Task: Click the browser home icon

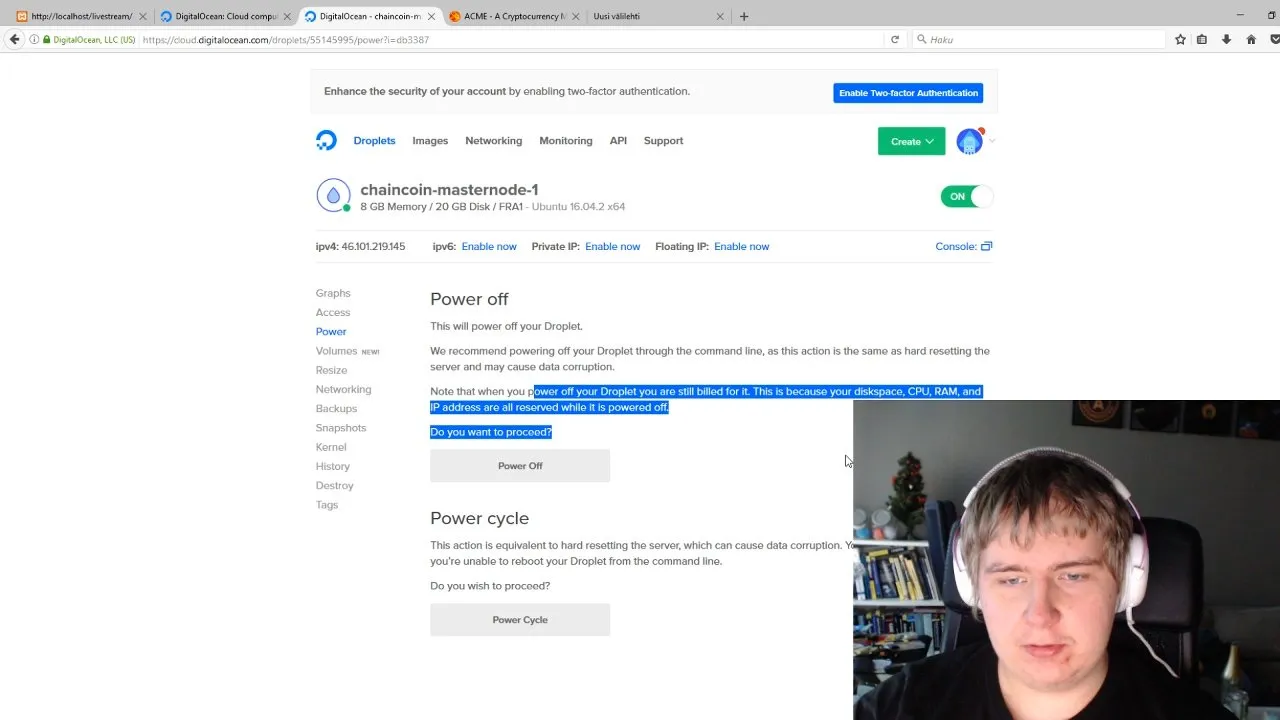Action: (x=1251, y=39)
